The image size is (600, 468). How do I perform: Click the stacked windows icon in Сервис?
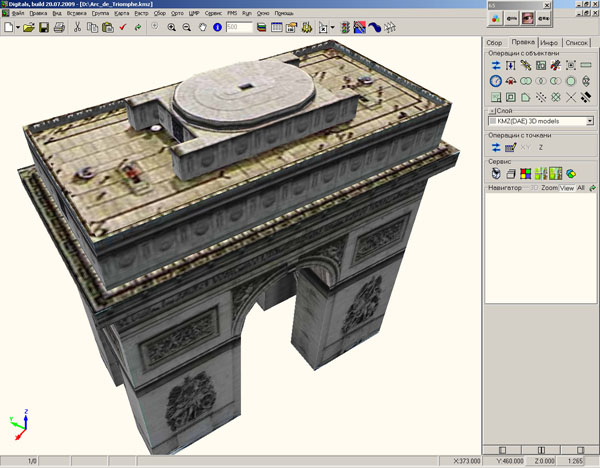click(x=511, y=174)
